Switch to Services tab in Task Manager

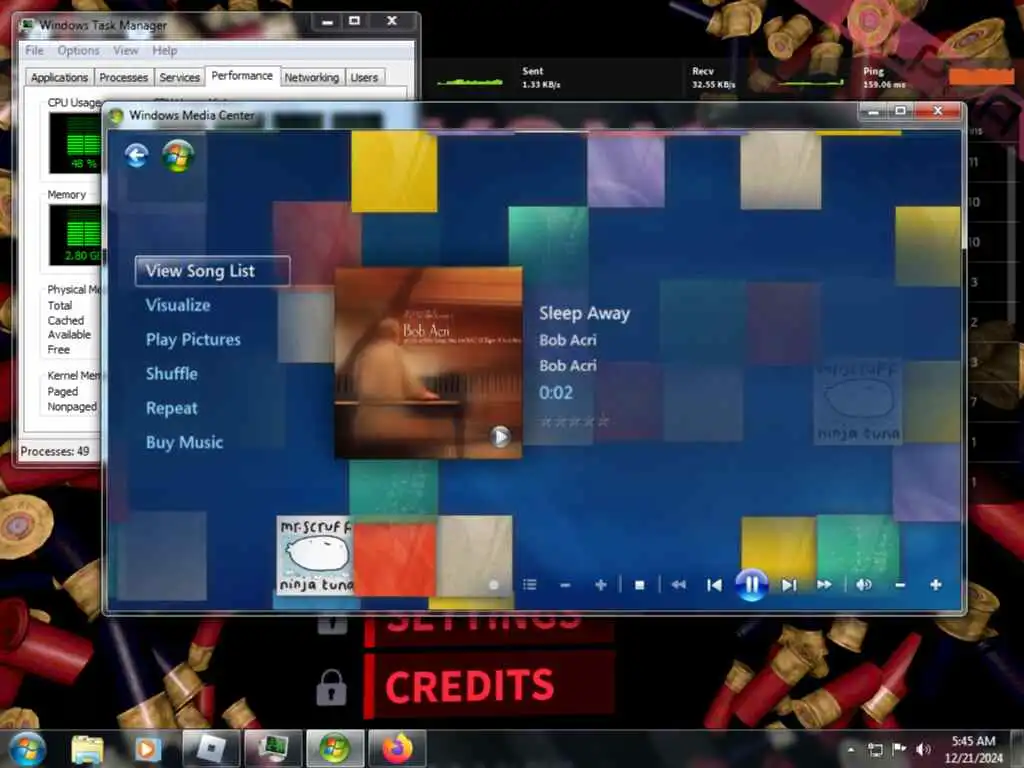click(180, 77)
